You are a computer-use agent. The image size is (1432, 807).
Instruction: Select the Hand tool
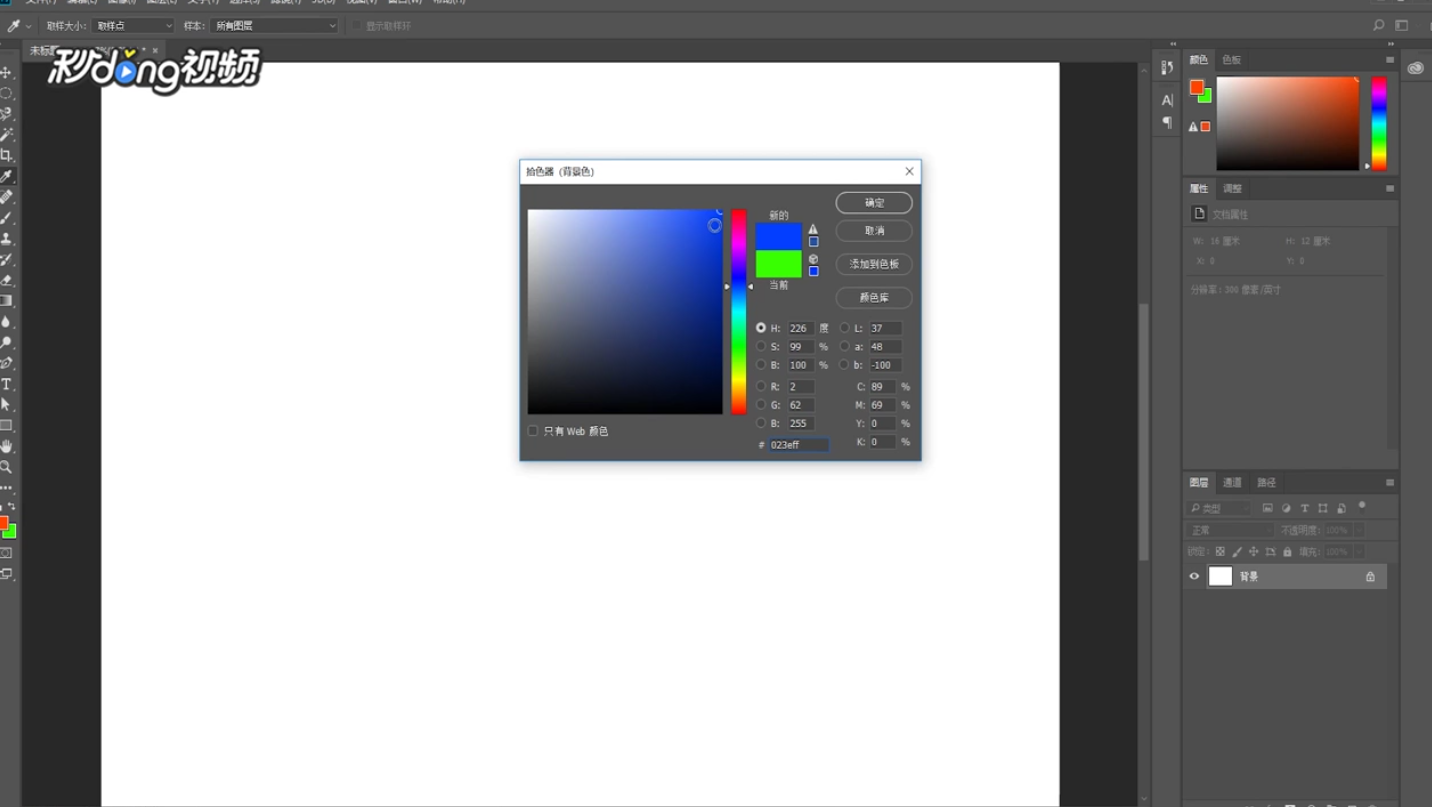point(6,447)
